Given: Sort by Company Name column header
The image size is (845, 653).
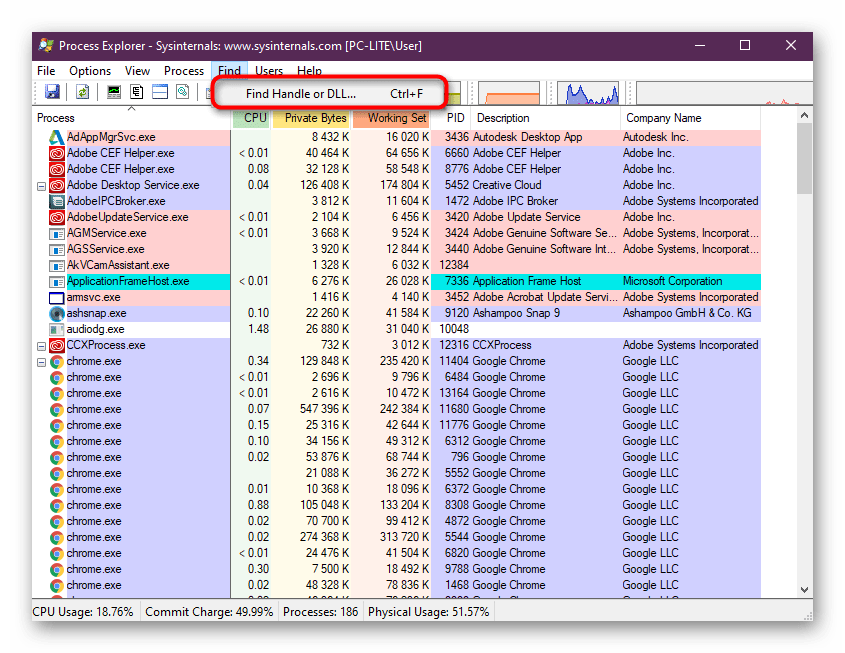Looking at the screenshot, I should [690, 118].
